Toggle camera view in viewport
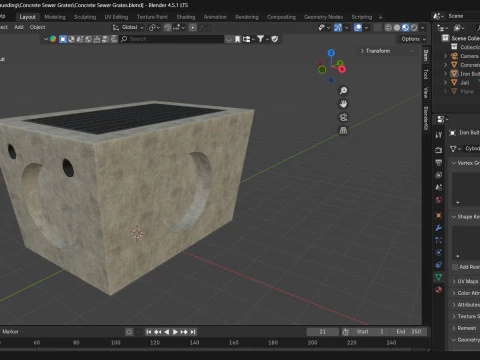Viewport: 480px width, 360px height. tap(343, 117)
